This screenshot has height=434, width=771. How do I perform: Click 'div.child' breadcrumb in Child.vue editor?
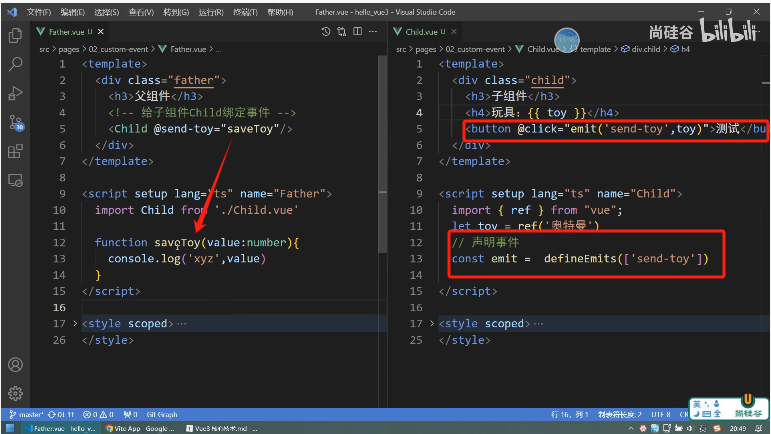point(641,49)
